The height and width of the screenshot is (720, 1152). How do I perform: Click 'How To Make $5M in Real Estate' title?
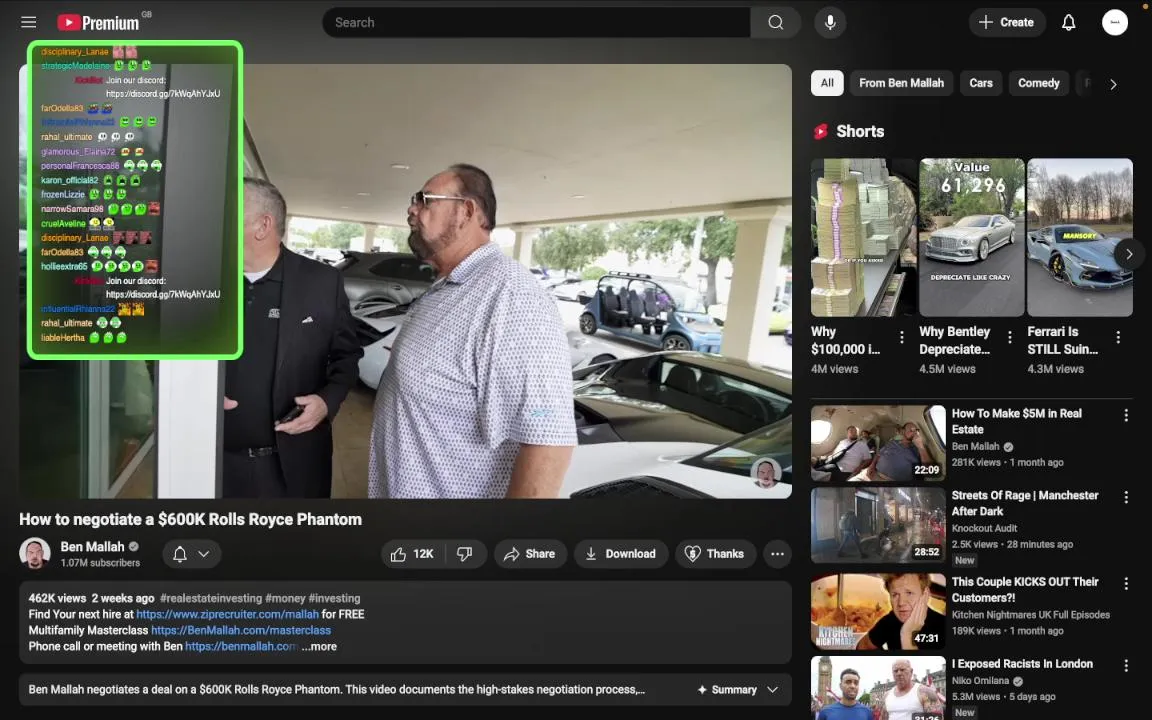1017,421
